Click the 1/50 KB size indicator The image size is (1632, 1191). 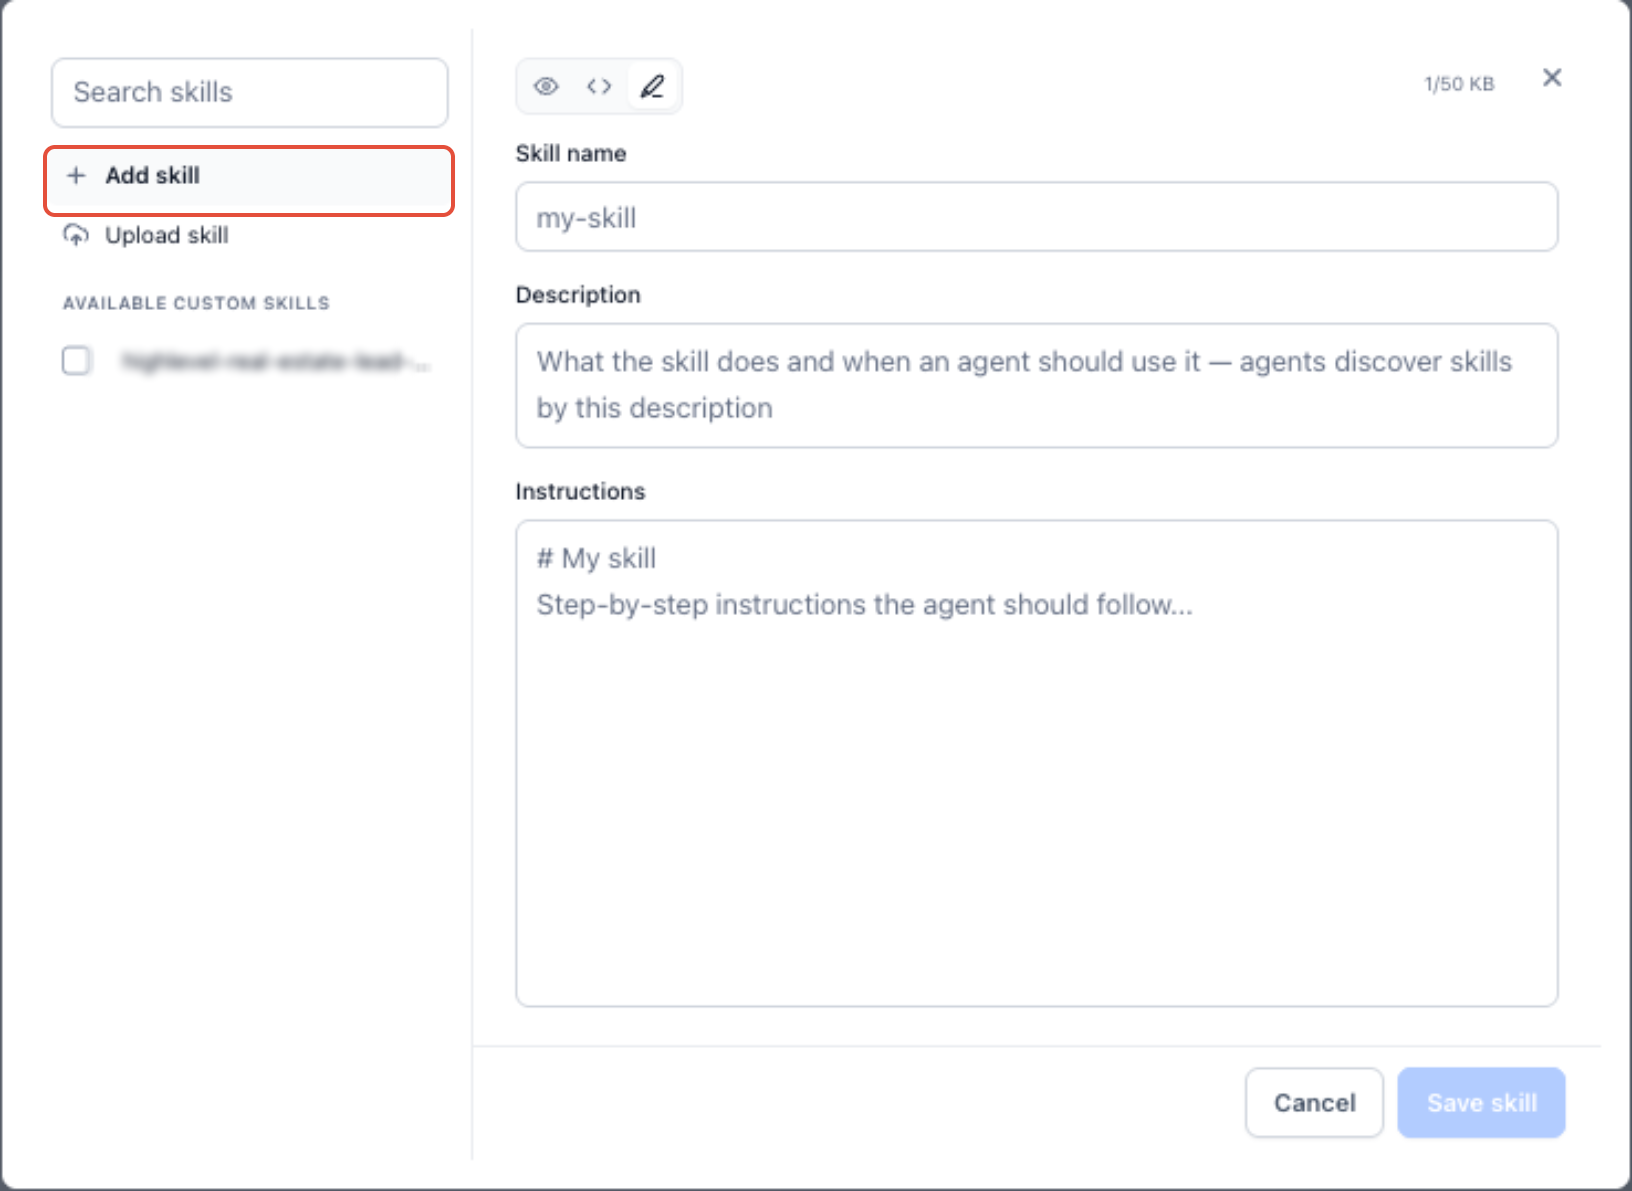click(x=1459, y=85)
